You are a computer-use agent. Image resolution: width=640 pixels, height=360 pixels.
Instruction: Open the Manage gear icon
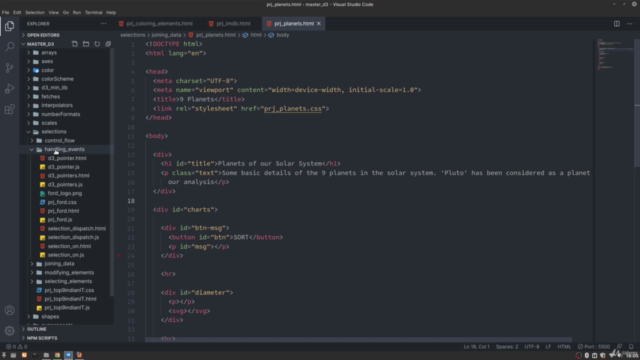tap(9, 331)
